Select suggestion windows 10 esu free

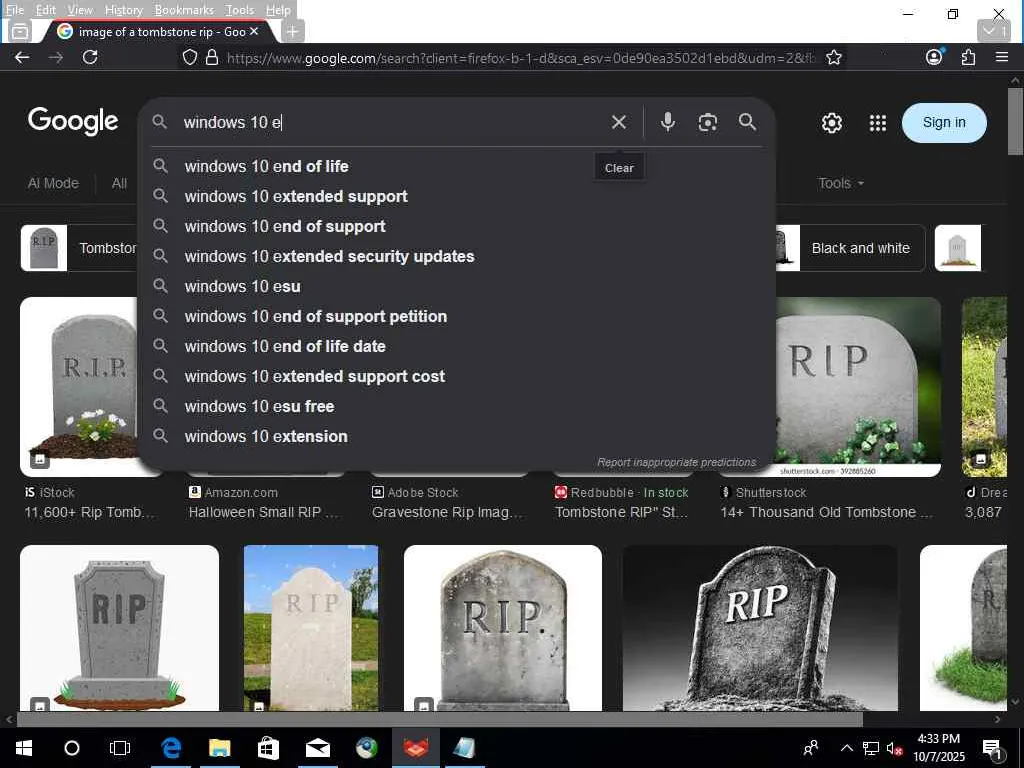click(456, 407)
